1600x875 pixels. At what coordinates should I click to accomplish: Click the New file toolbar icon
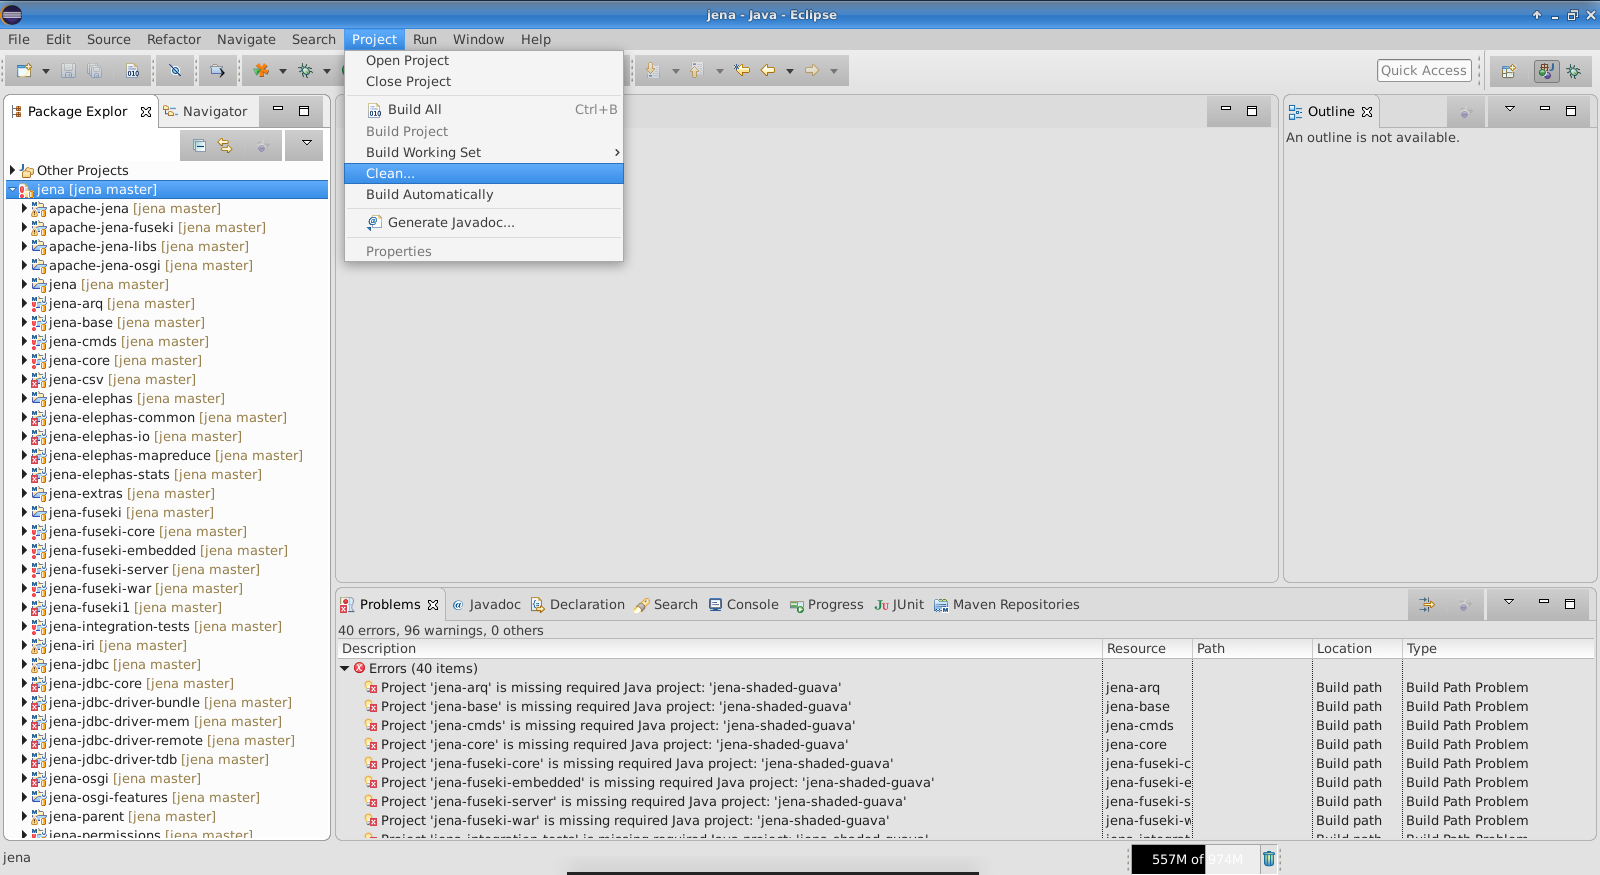tap(24, 71)
